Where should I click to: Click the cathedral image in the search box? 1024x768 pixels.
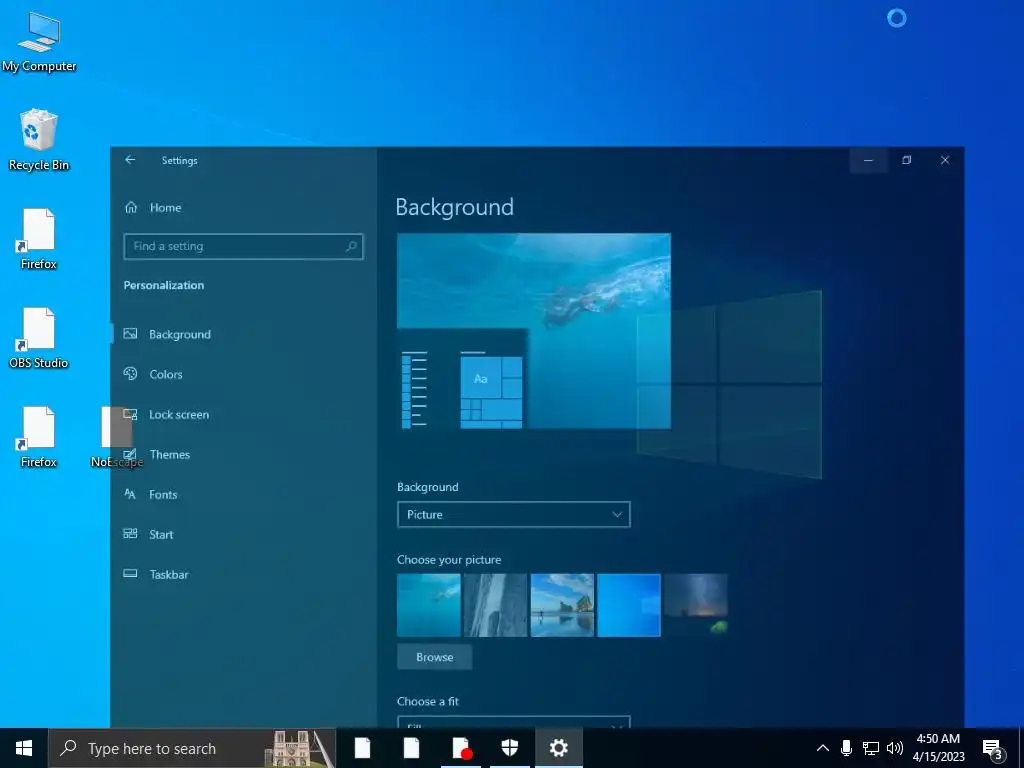[x=299, y=748]
